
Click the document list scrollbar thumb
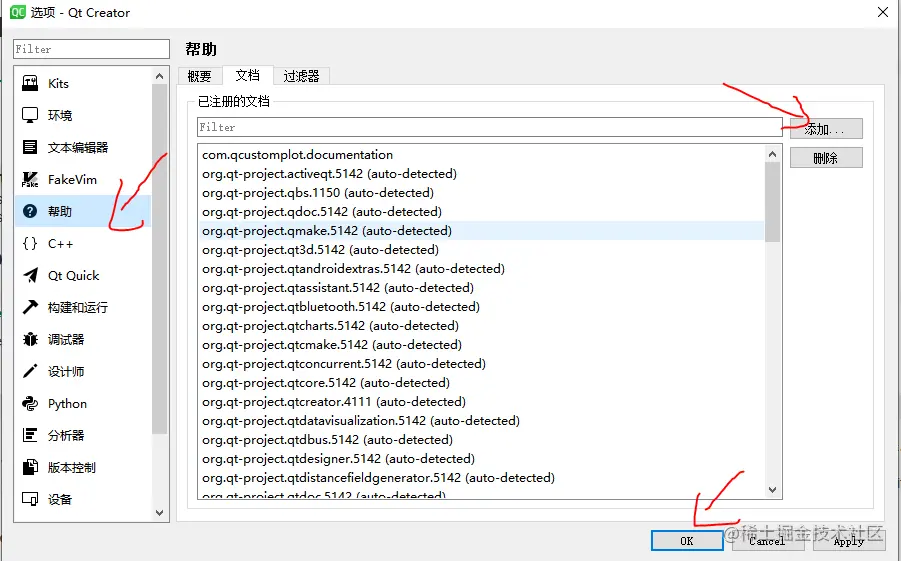772,202
